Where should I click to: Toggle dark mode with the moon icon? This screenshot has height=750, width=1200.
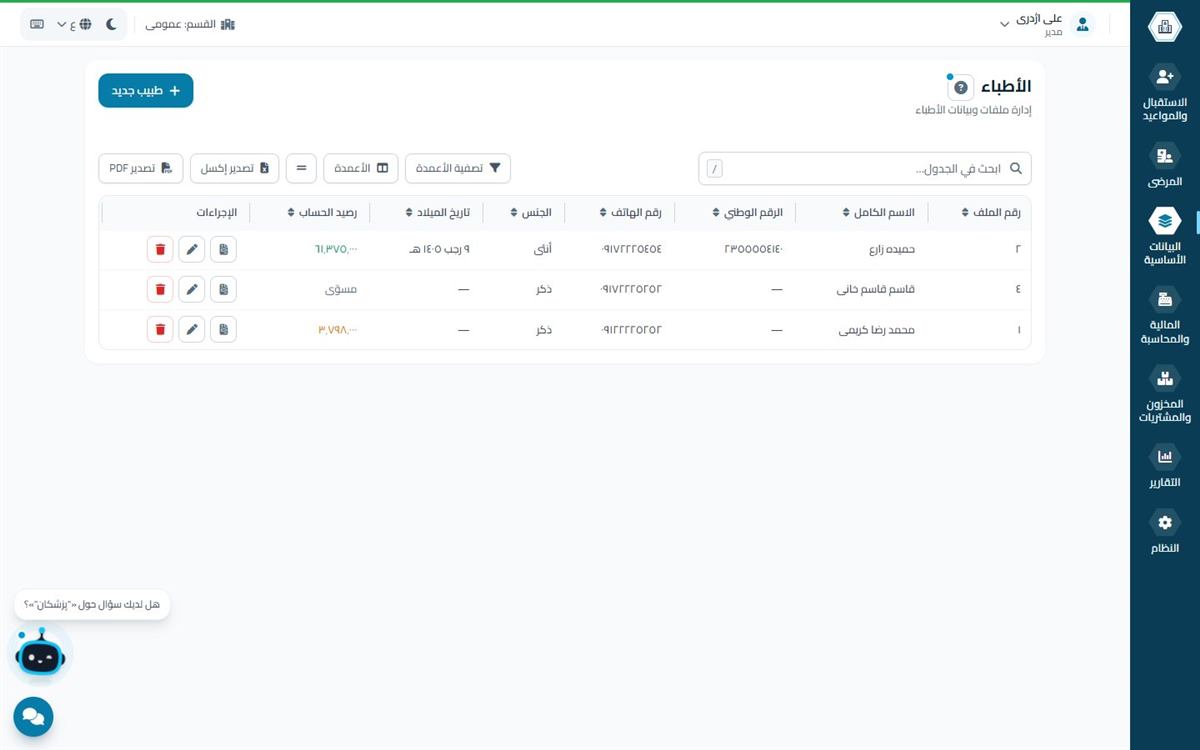coord(111,24)
